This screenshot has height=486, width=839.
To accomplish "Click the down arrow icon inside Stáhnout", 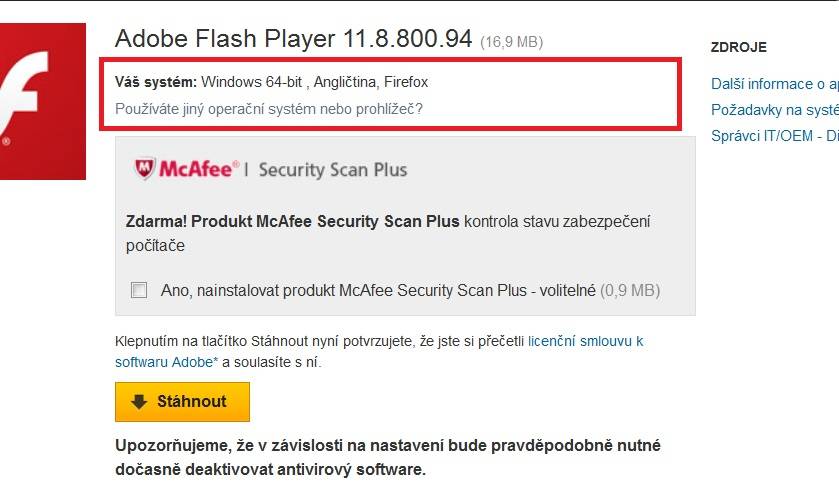I will pos(139,401).
